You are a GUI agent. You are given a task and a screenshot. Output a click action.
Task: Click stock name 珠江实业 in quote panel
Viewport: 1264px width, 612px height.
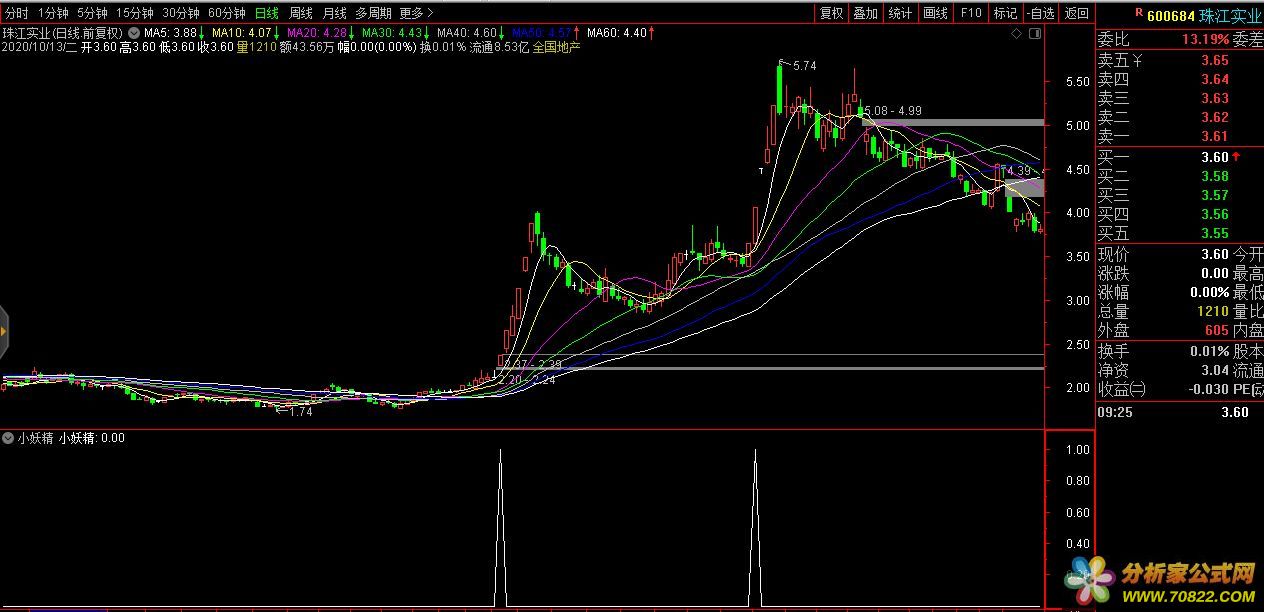(1231, 15)
